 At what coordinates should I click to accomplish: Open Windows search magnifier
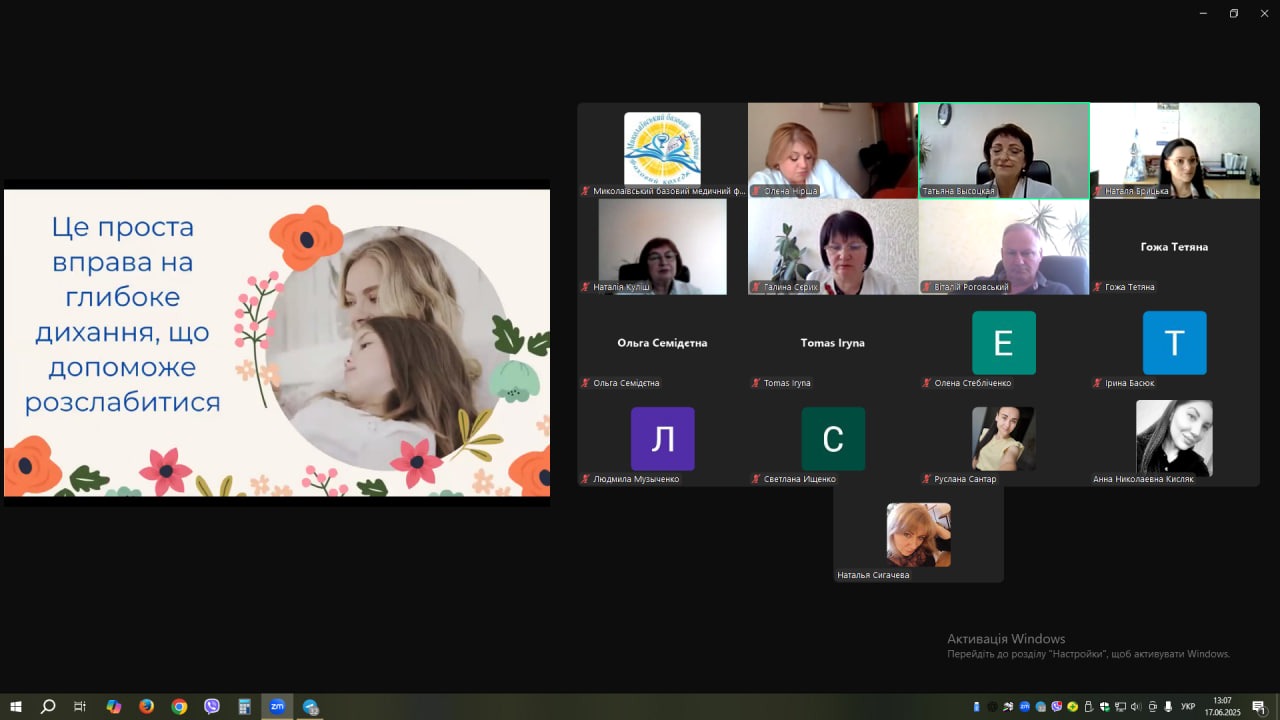pos(48,706)
